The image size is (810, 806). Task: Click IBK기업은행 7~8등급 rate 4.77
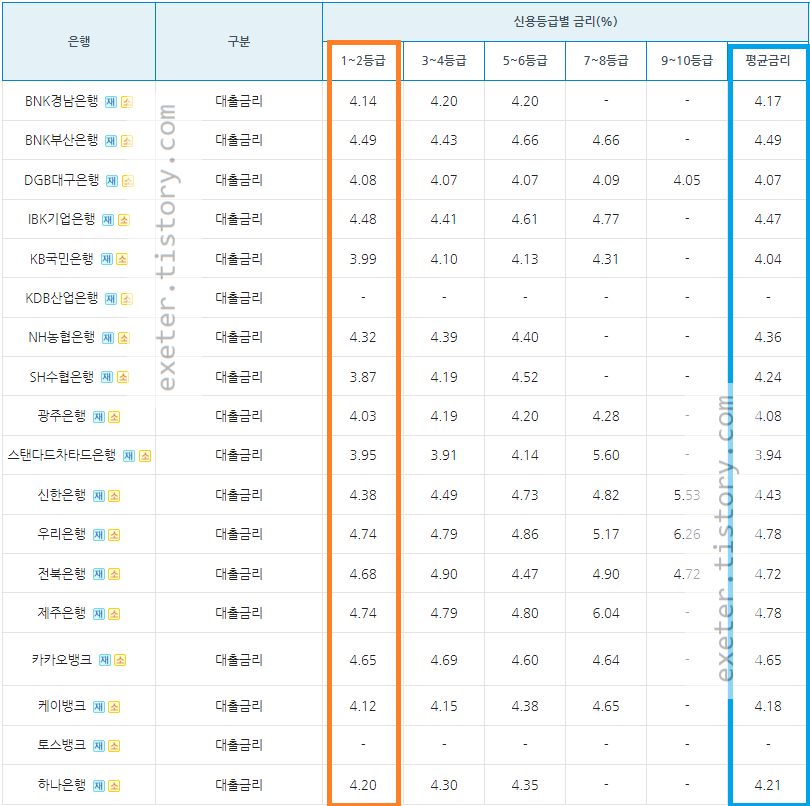(606, 220)
